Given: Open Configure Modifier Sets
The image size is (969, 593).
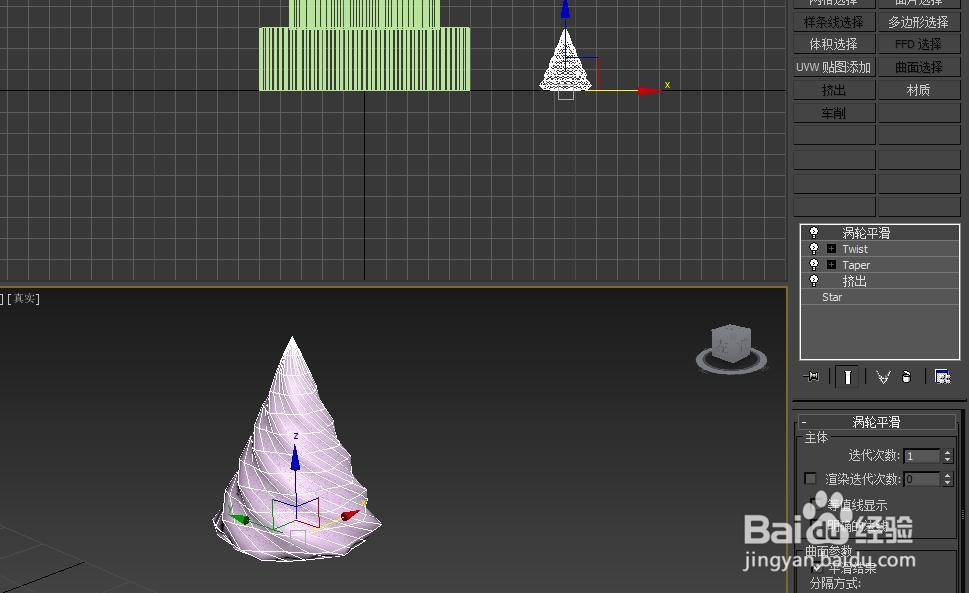Looking at the screenshot, I should point(942,376).
